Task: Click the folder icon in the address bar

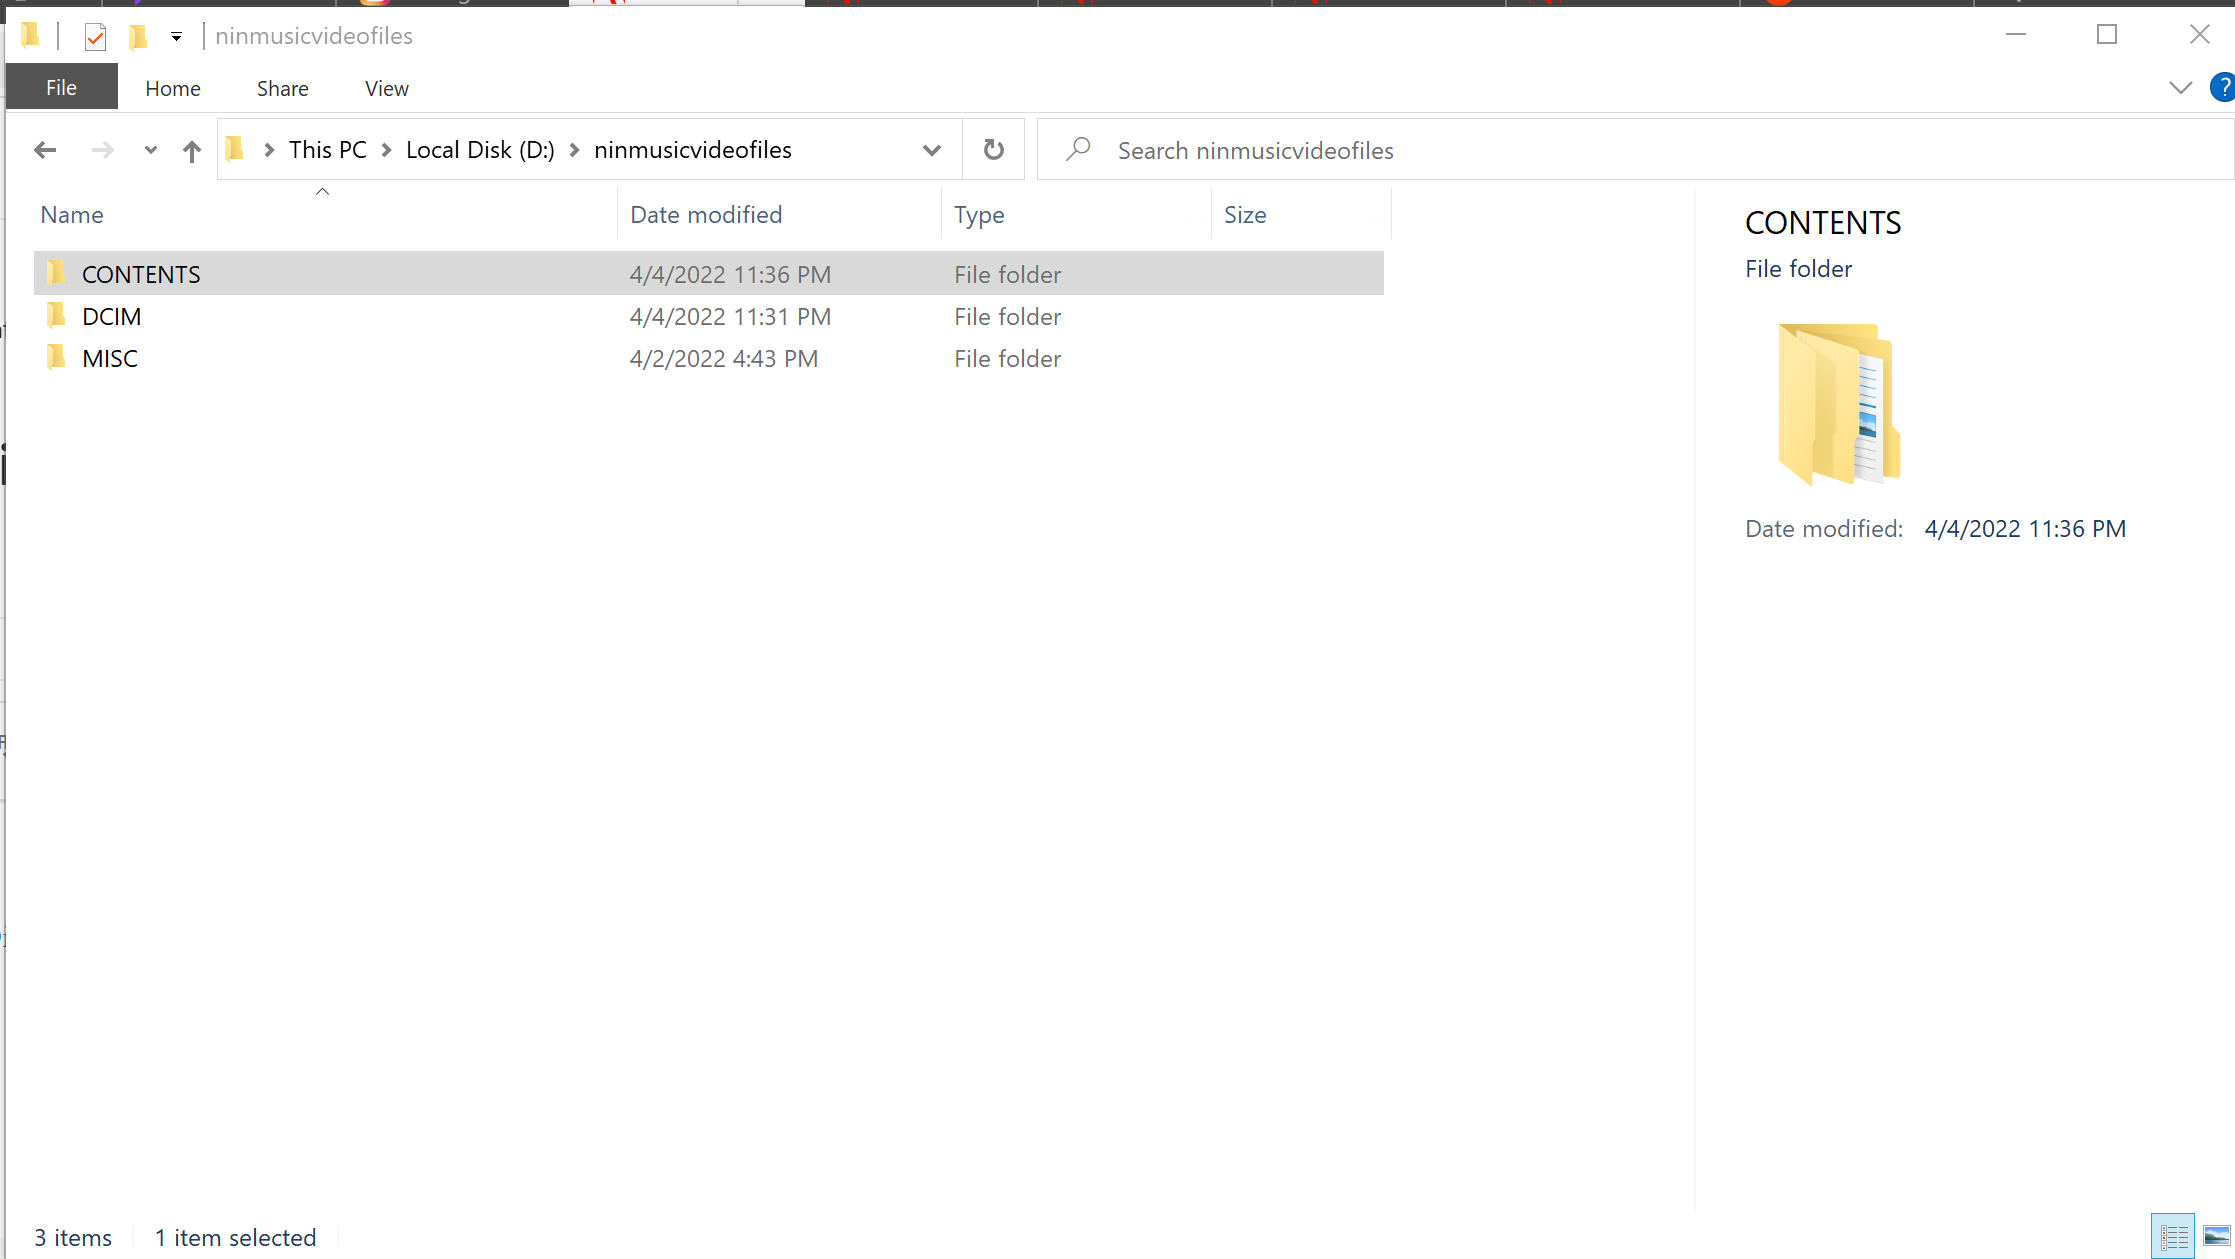Action: (235, 148)
